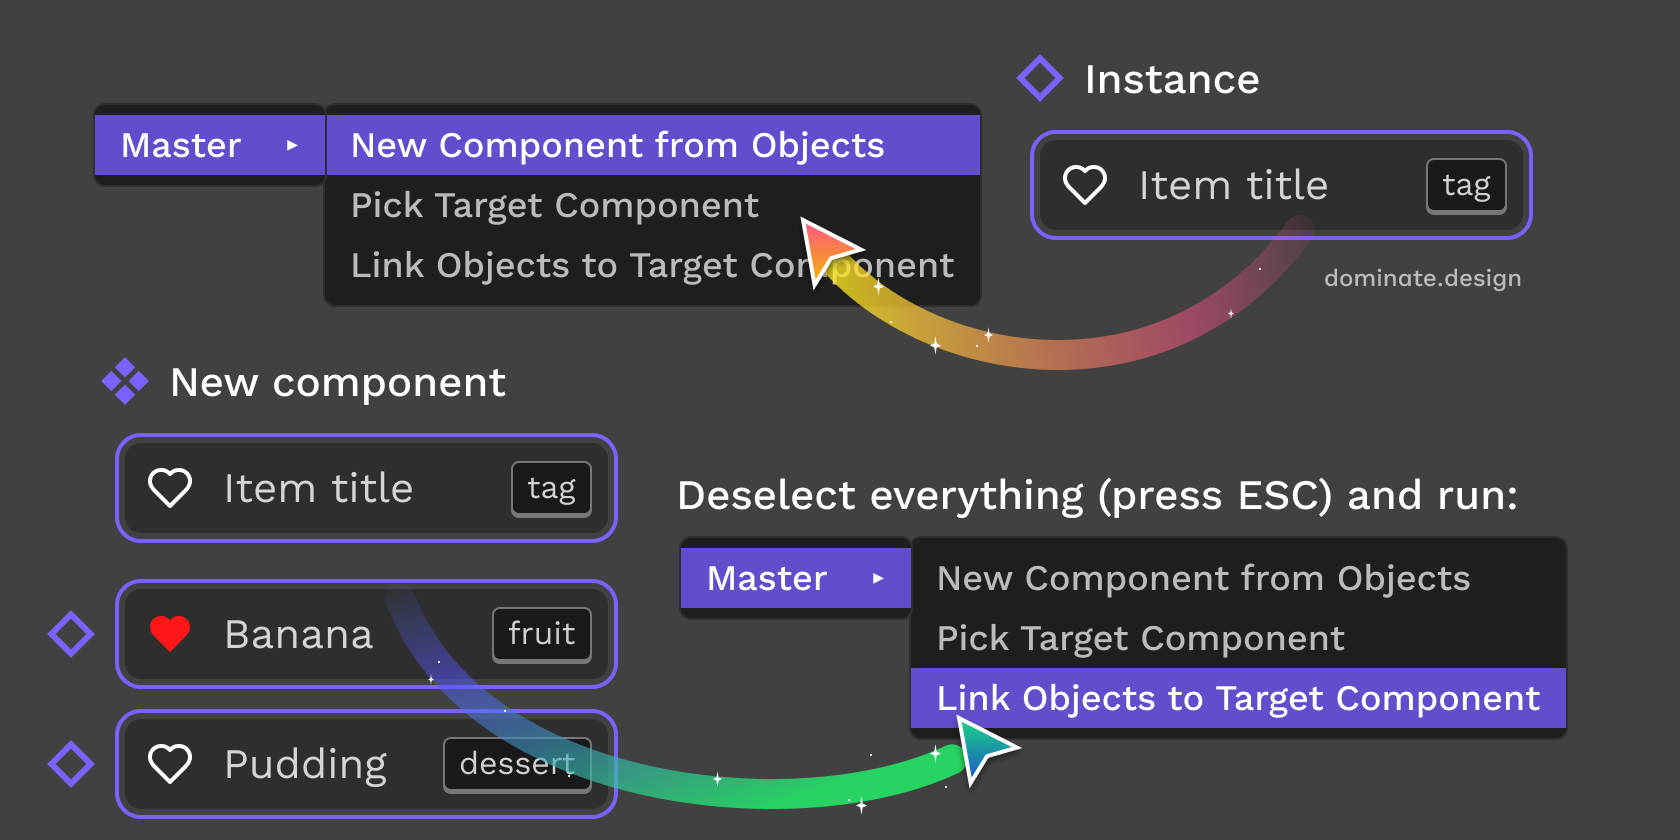The width and height of the screenshot is (1680, 840).
Task: Click the New component four-diamond icon
Action: point(125,381)
